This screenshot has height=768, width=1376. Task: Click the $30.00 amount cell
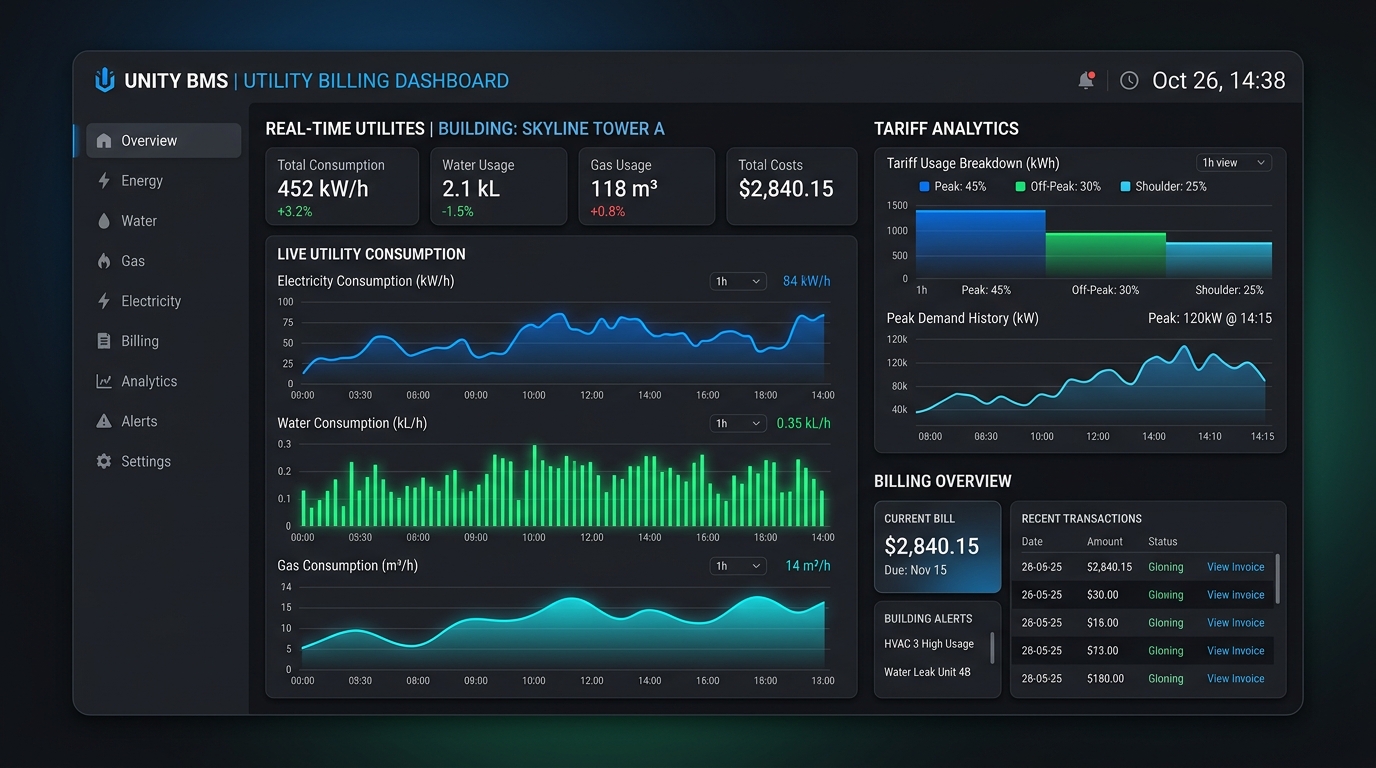[x=1103, y=595]
